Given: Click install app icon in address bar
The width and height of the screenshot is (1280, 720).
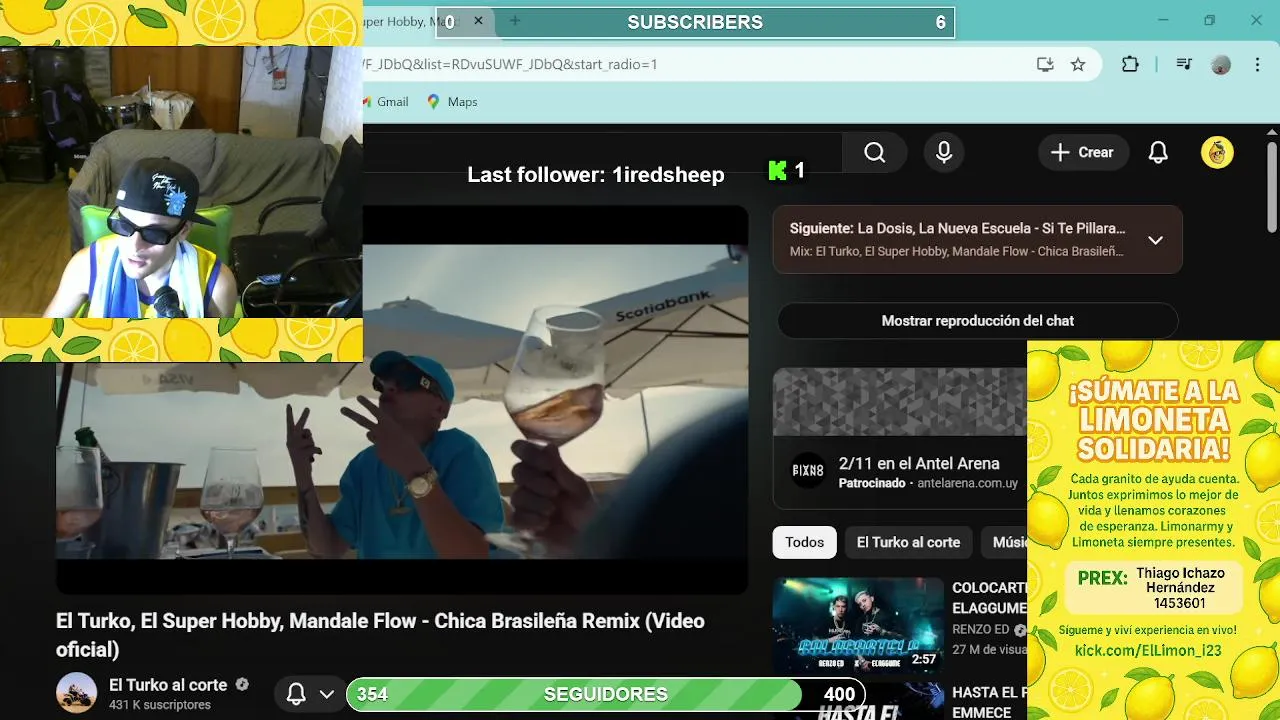Looking at the screenshot, I should click(1045, 64).
